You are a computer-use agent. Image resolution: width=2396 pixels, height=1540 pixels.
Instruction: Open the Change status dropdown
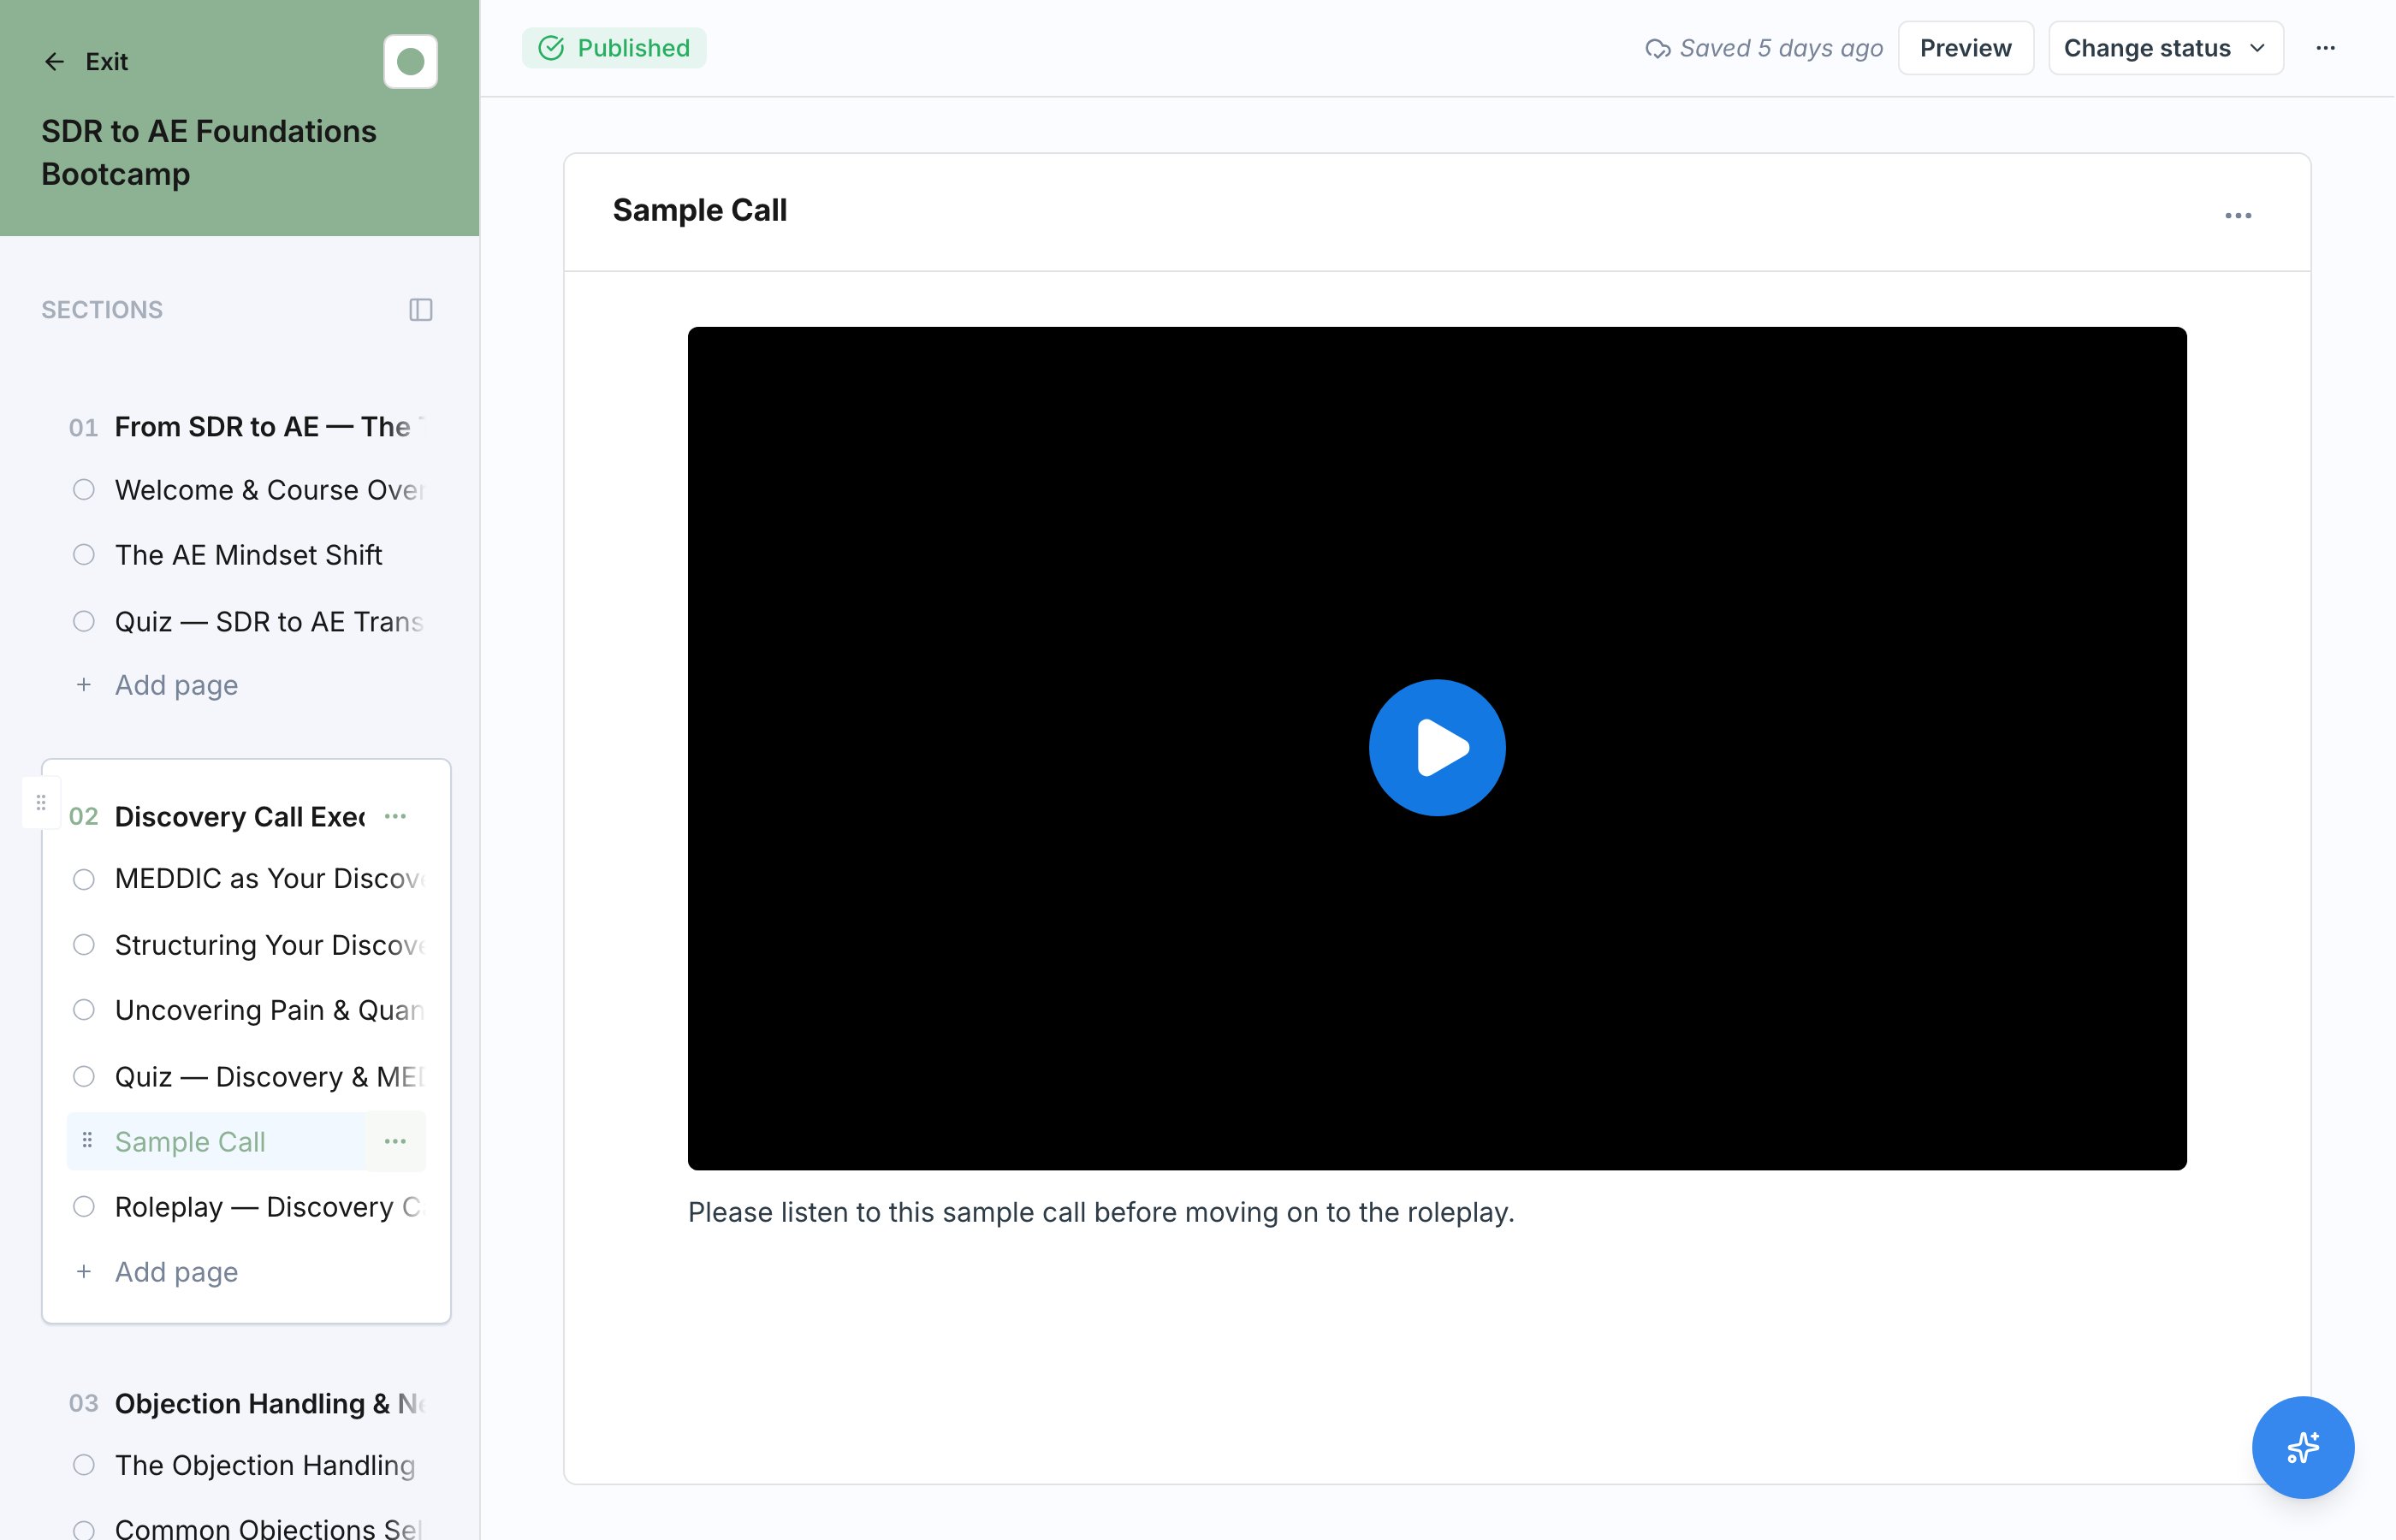click(x=2165, y=48)
